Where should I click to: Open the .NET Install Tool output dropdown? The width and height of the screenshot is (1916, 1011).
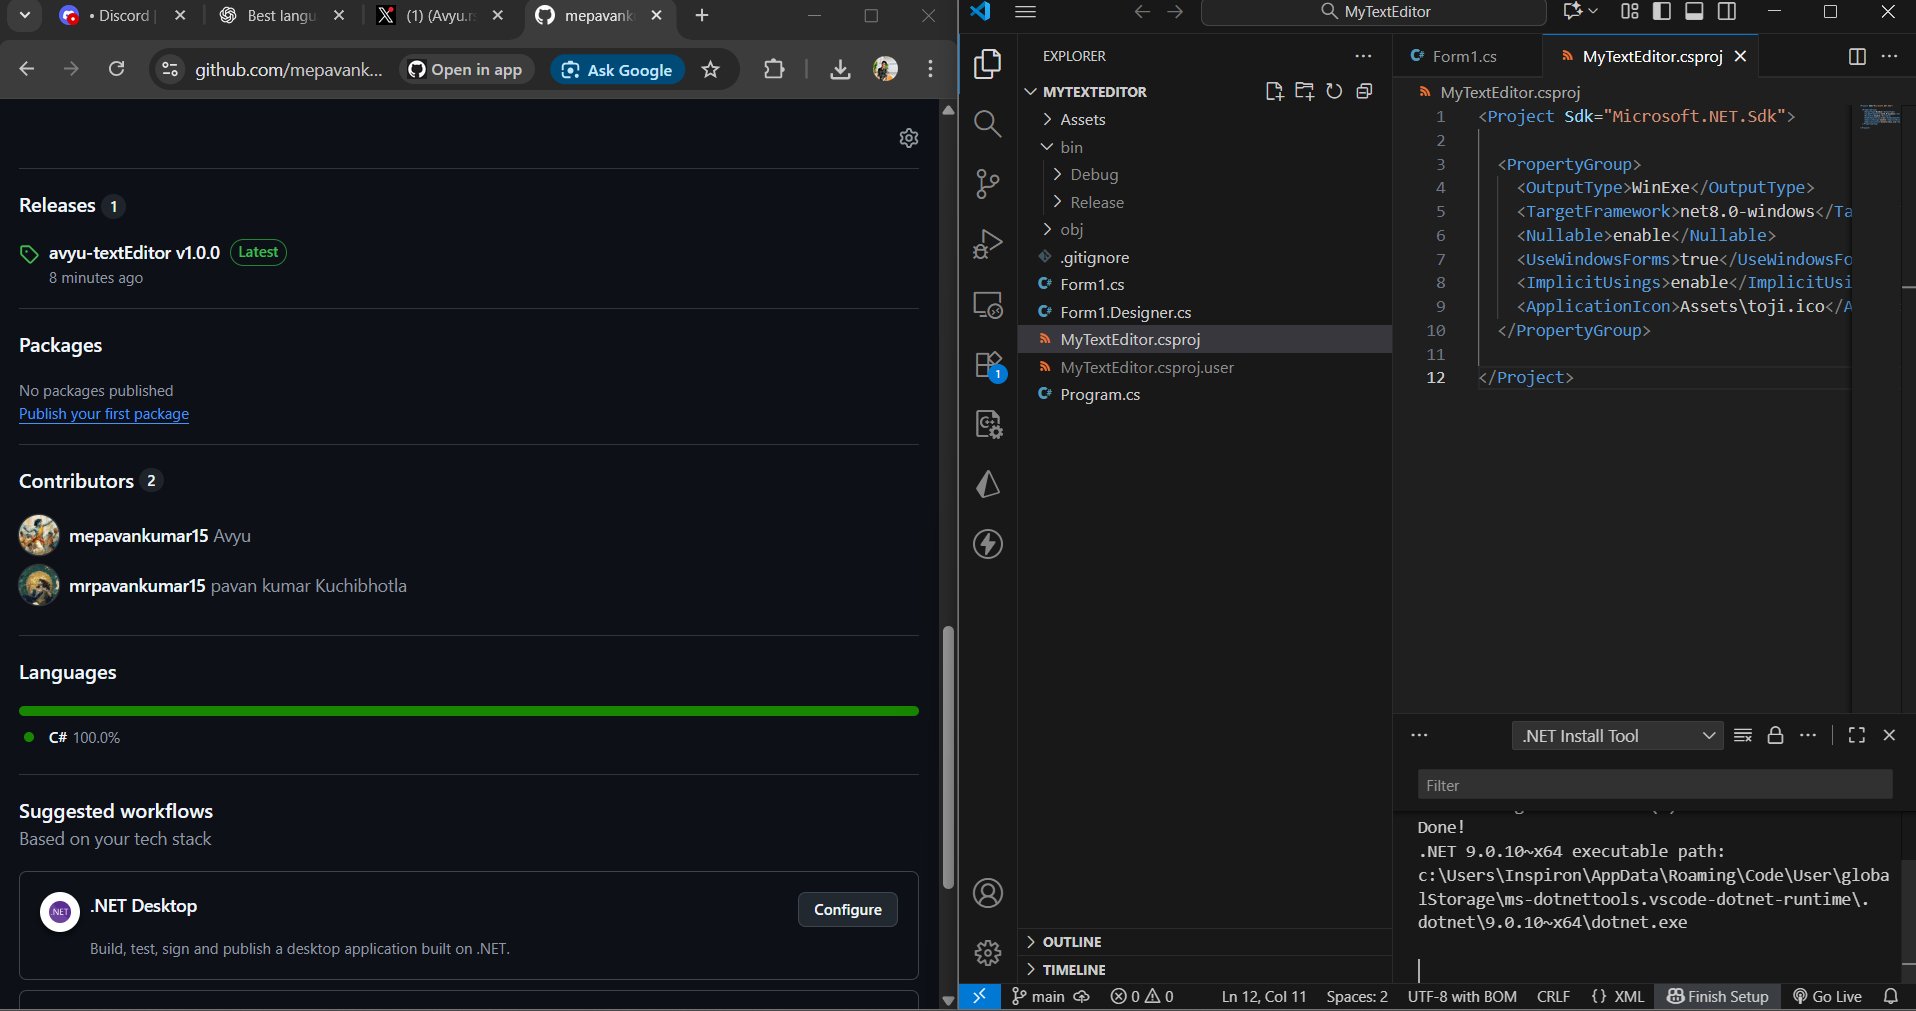(1616, 736)
